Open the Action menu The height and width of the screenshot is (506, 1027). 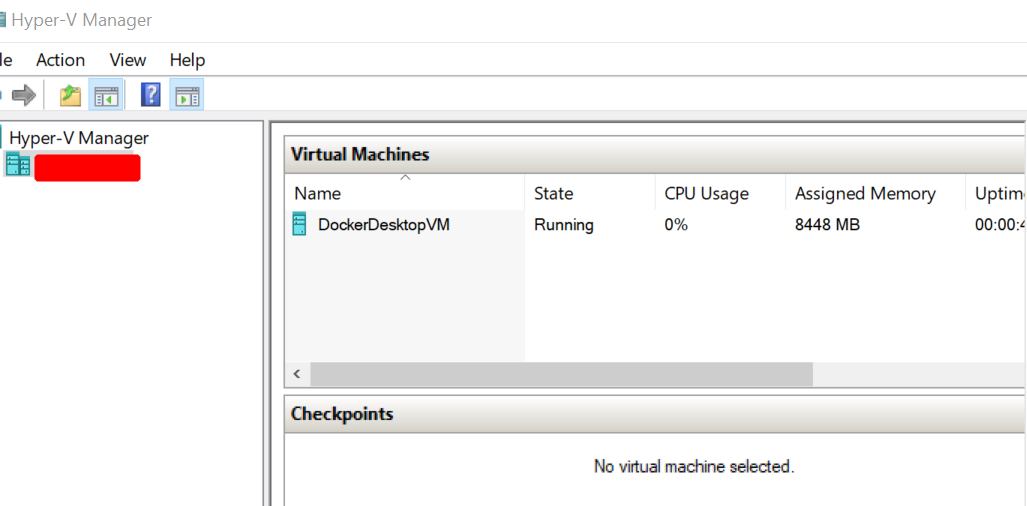[x=60, y=60]
